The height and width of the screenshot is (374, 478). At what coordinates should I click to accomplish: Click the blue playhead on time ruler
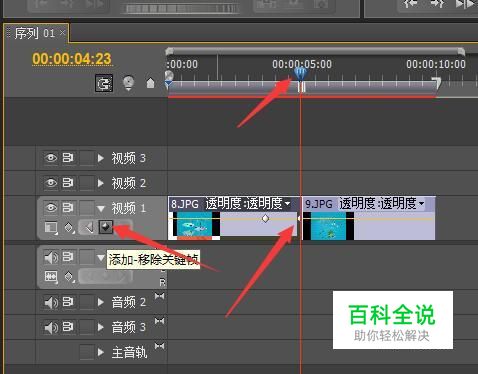300,73
